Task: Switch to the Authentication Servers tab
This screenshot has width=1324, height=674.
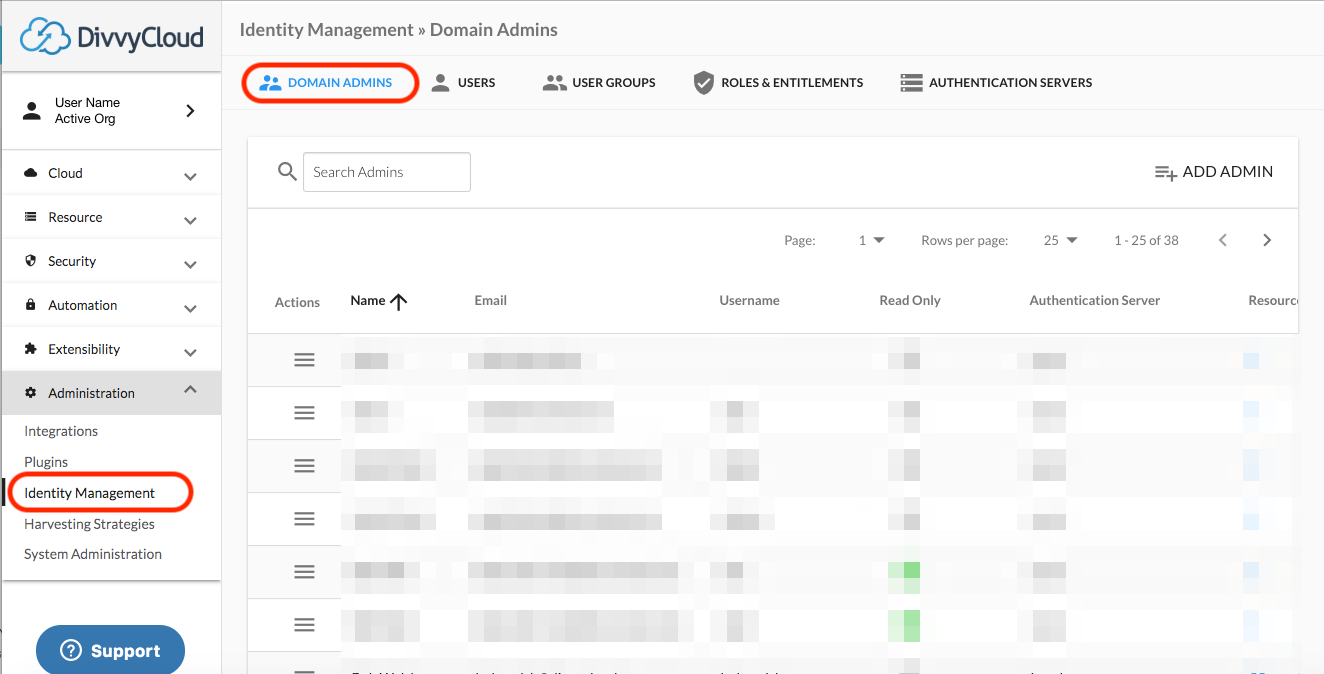Action: click(996, 82)
